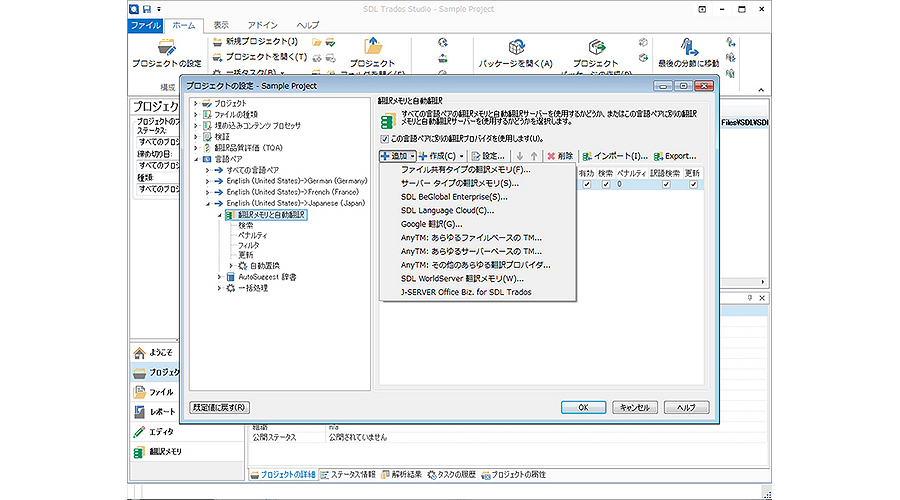Choose AnyTM: any file-based TM menu item
900x500 pixels.
pyautogui.click(x=477, y=238)
